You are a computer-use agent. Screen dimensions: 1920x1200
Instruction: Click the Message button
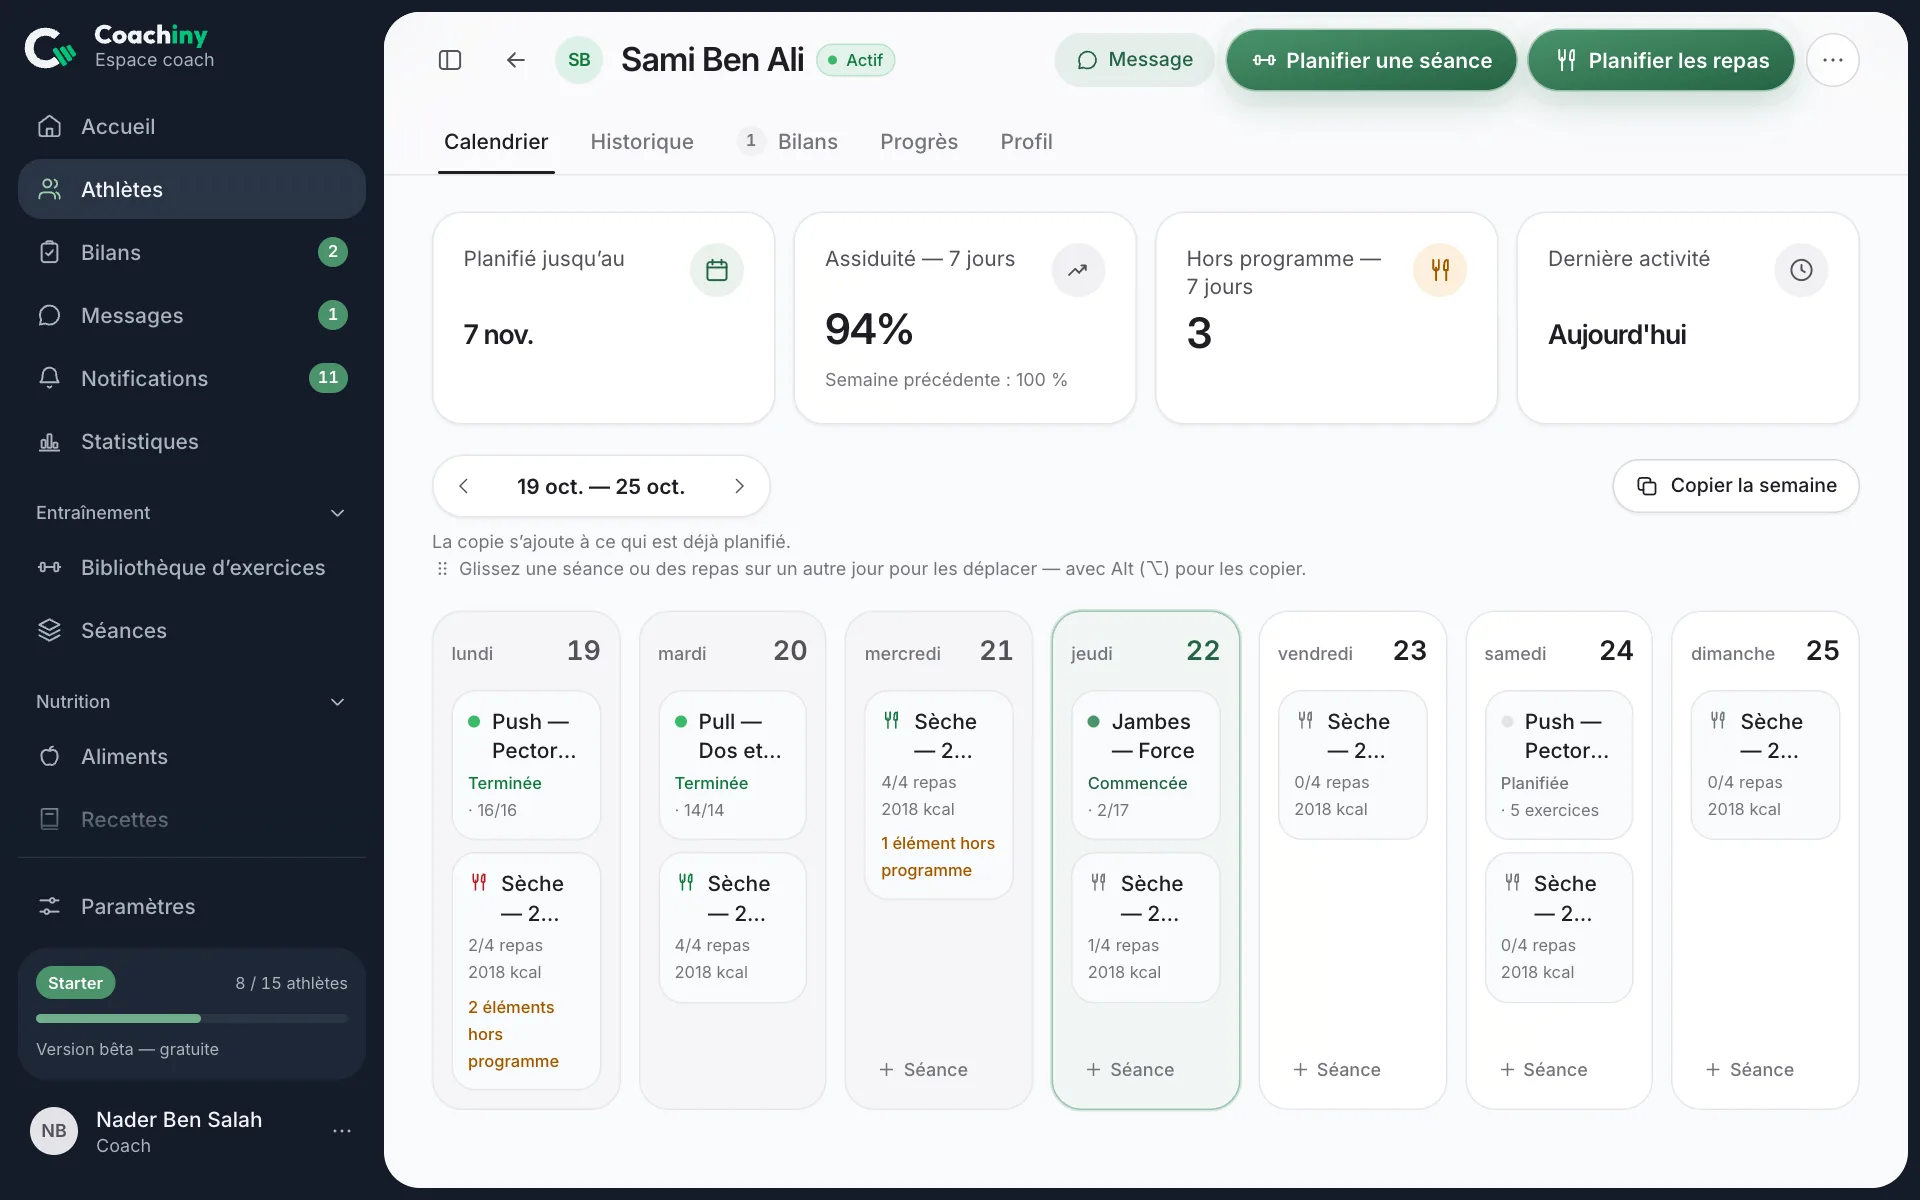click(1134, 60)
